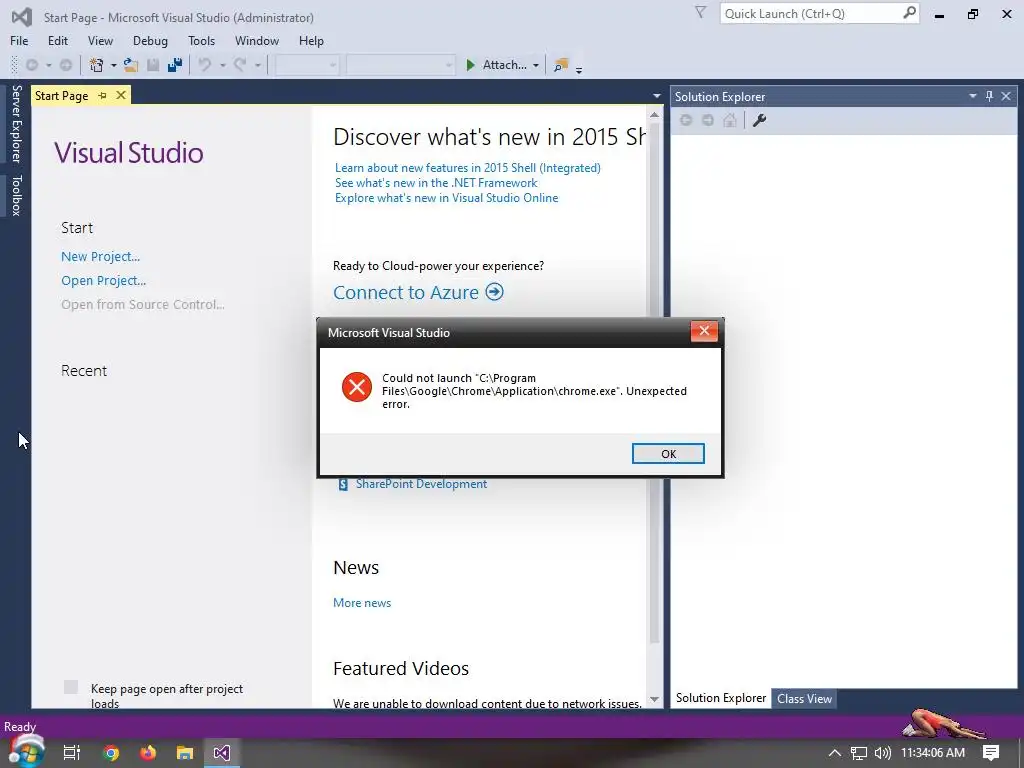This screenshot has width=1024, height=768.
Task: Open the toolbar overflow options arrow
Action: click(x=579, y=68)
